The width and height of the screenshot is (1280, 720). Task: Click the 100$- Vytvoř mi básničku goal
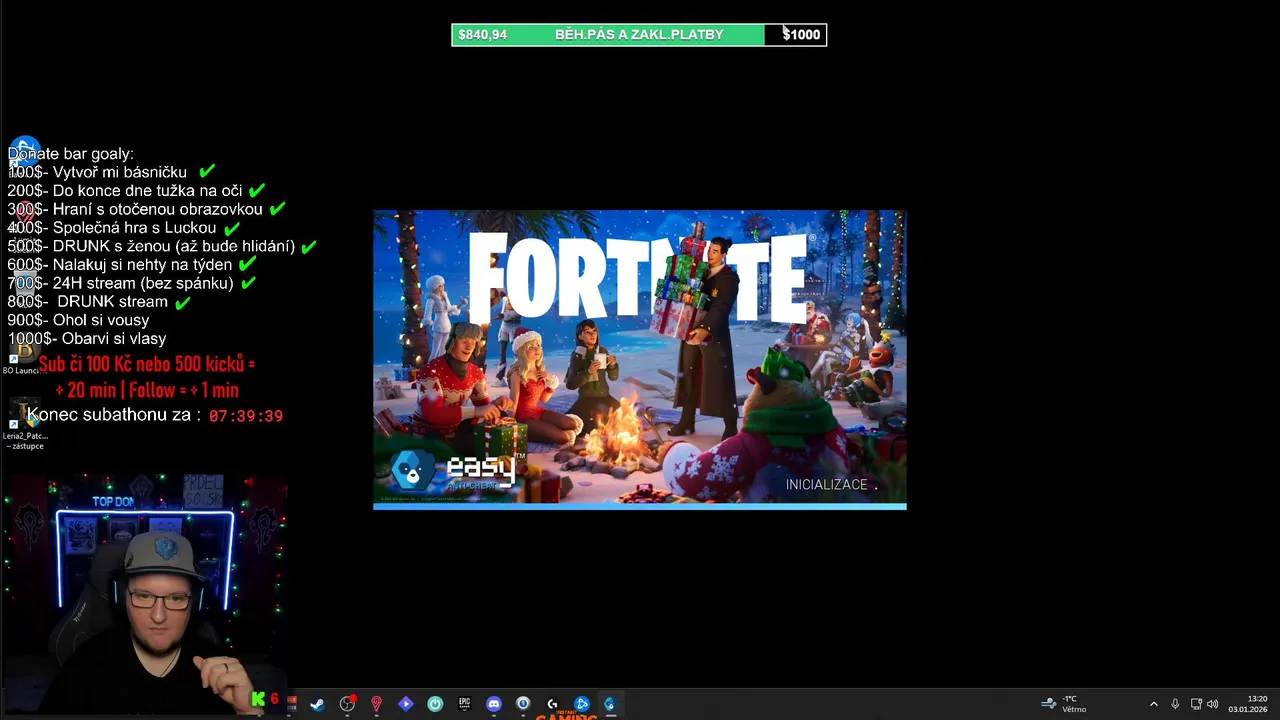point(97,172)
